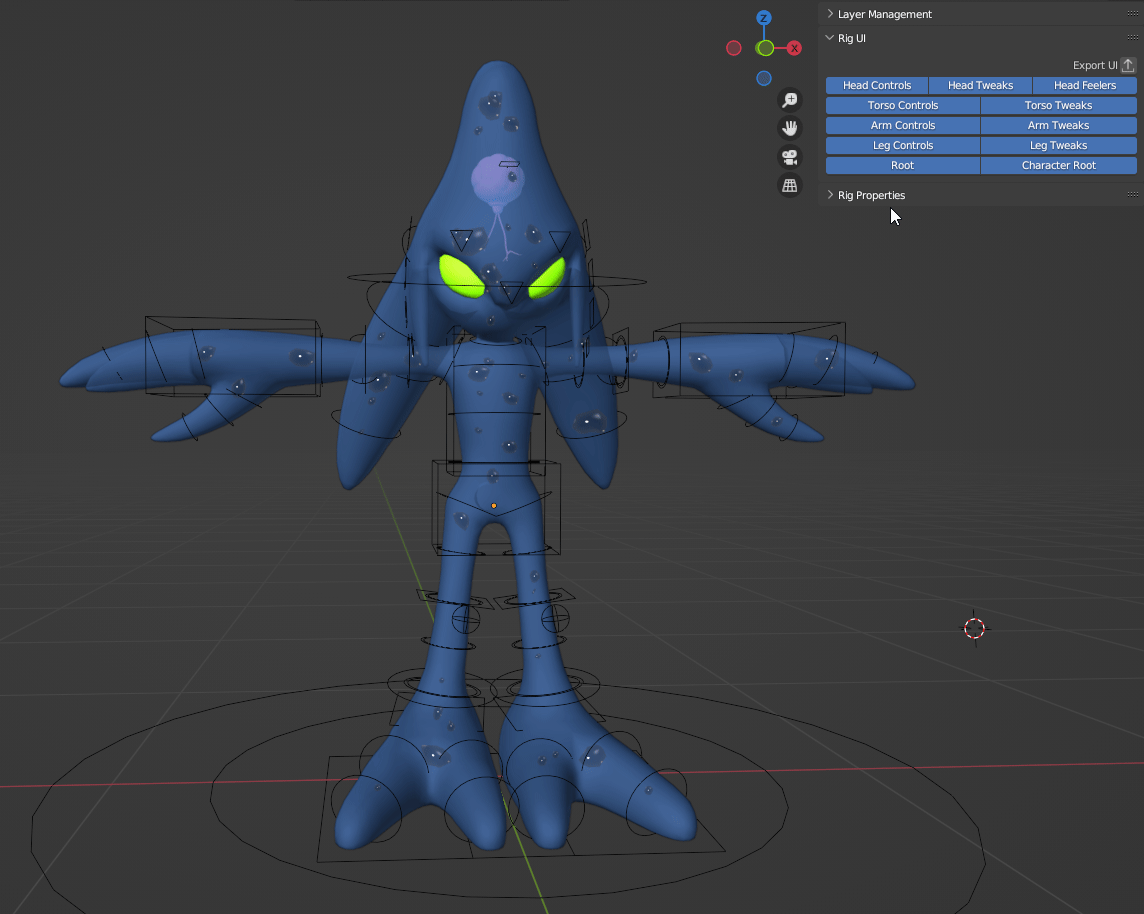
Task: Expand the Rig Properties panel
Action: point(830,195)
